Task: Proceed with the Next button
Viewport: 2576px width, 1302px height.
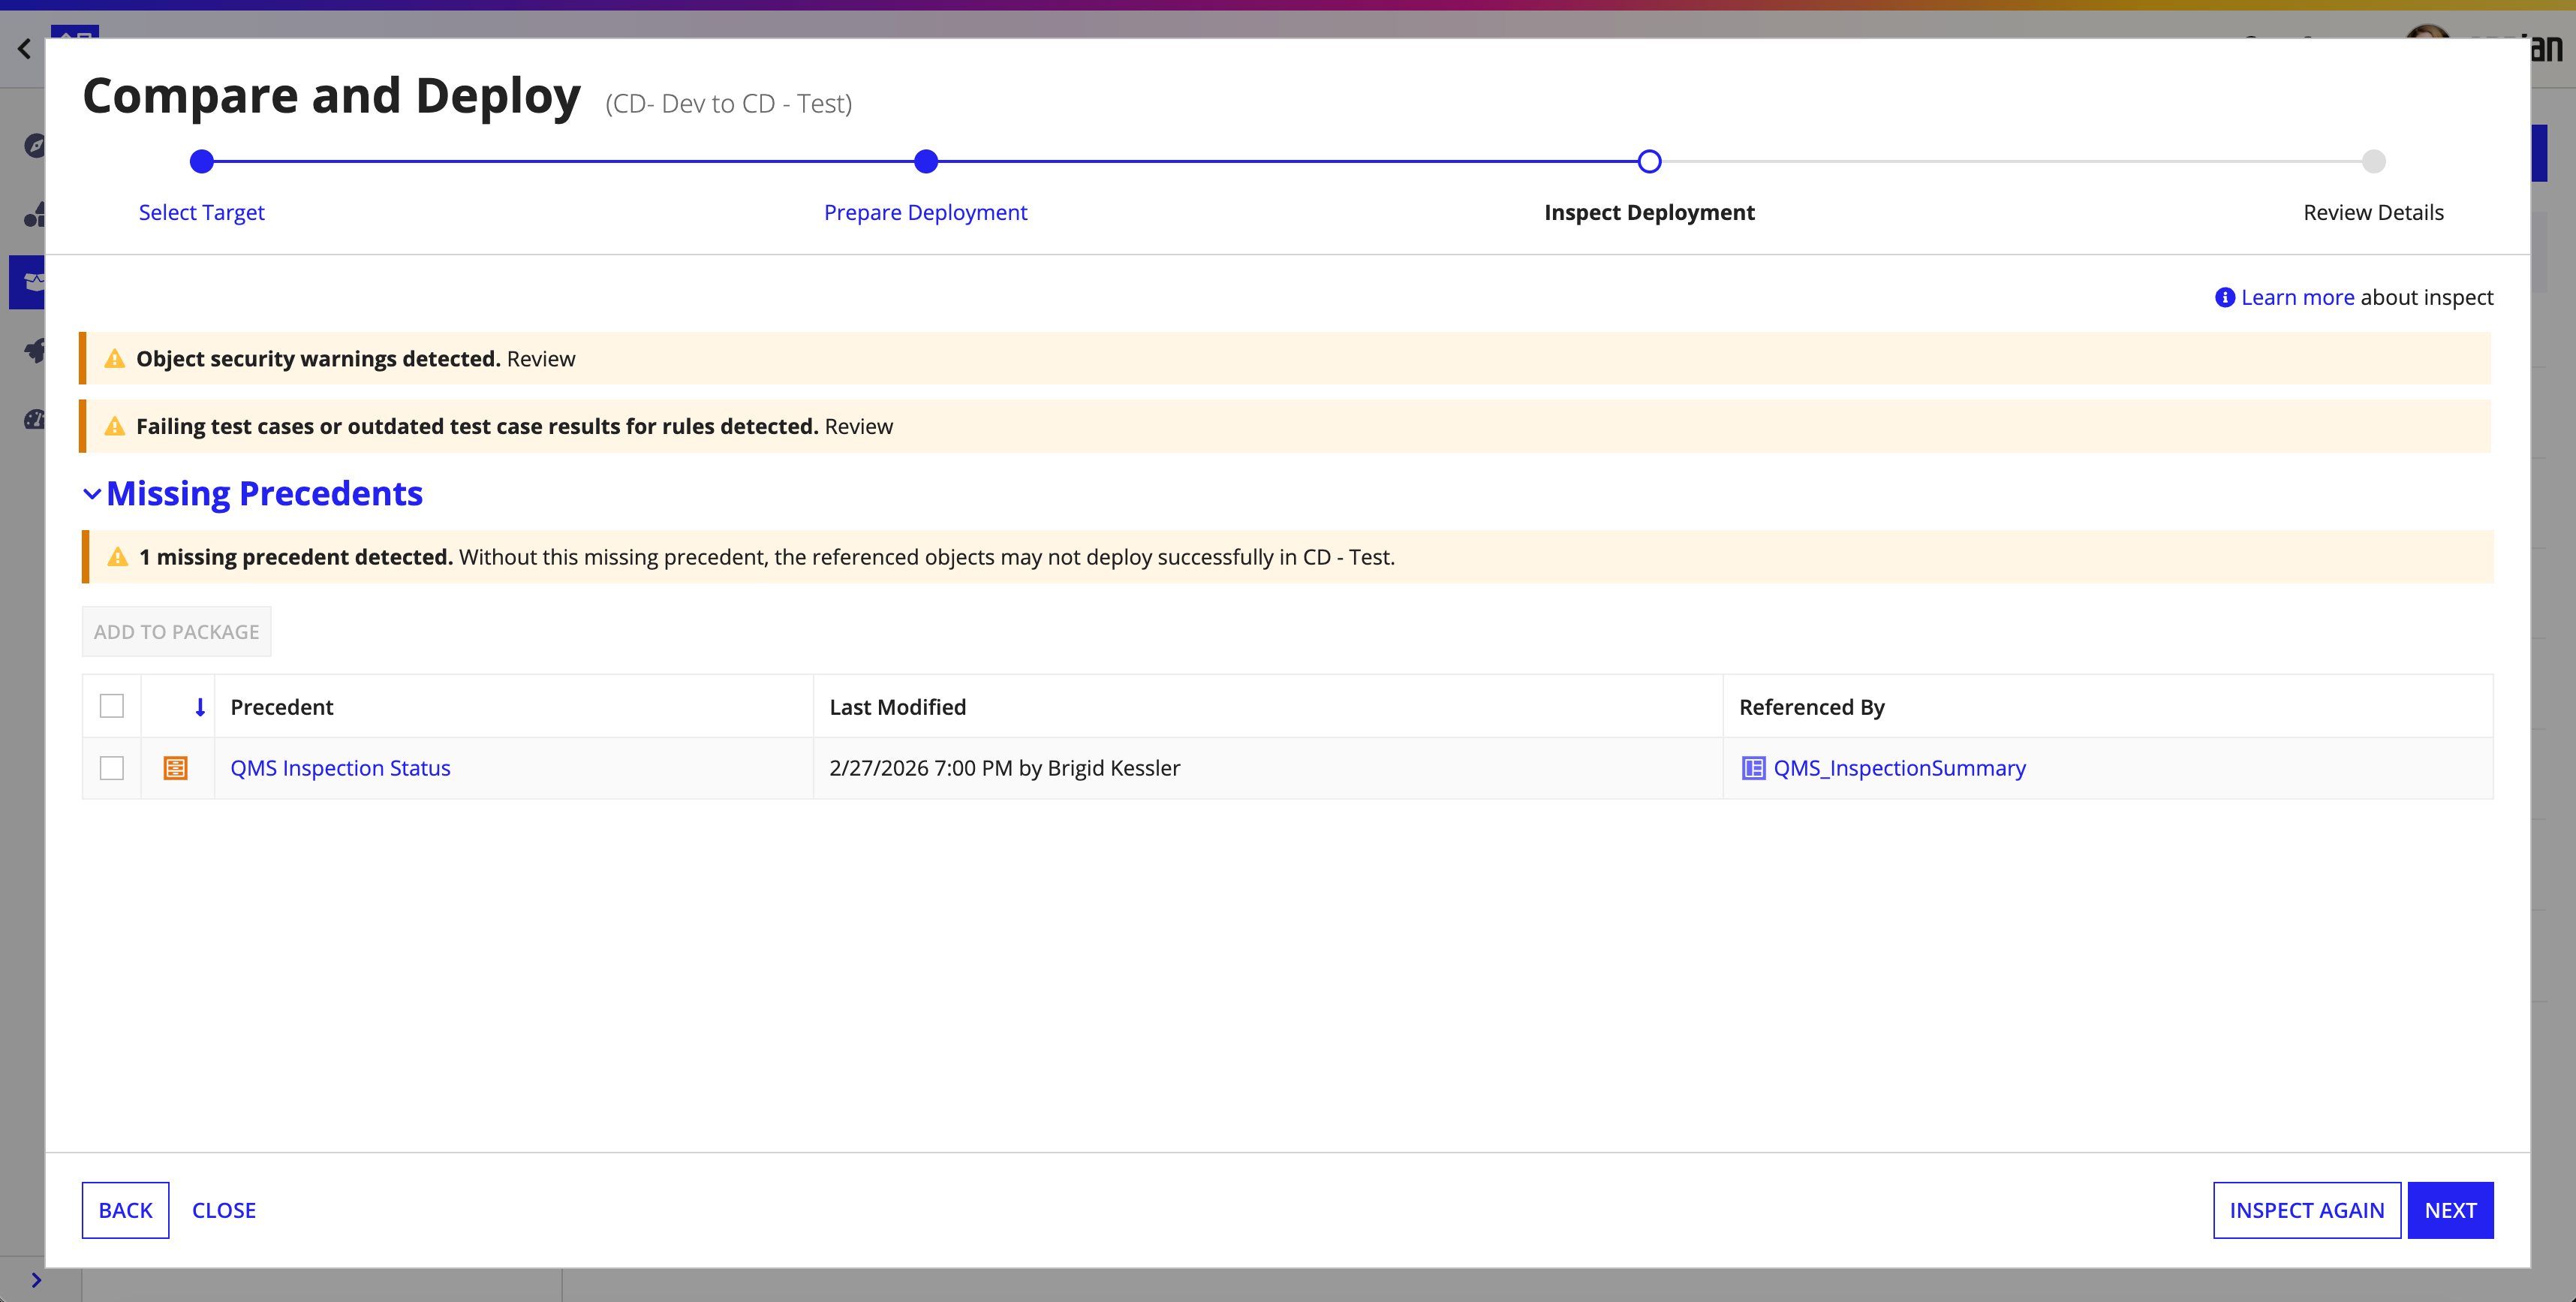Action: (x=2450, y=1210)
